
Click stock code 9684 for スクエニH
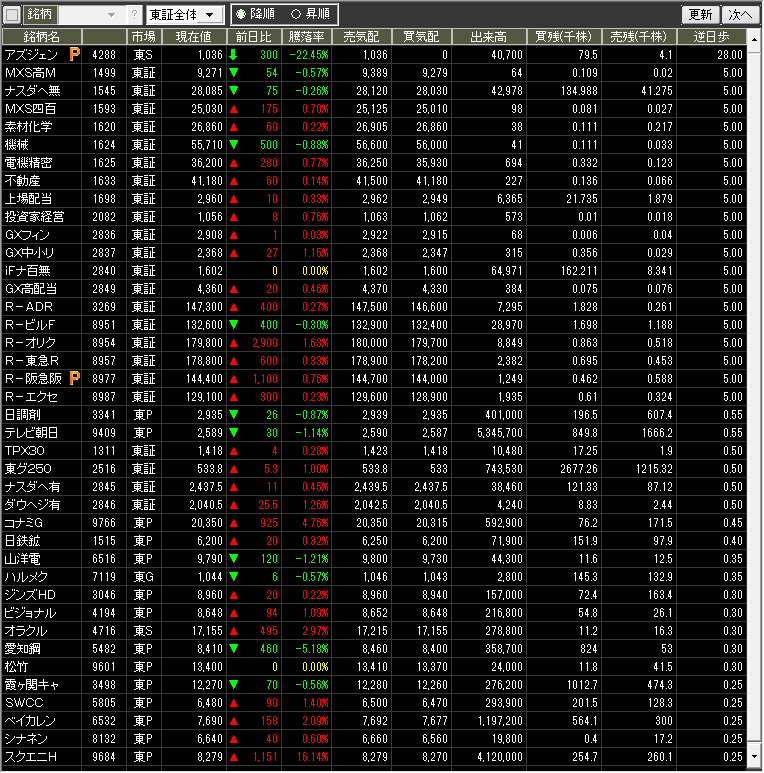pos(104,756)
